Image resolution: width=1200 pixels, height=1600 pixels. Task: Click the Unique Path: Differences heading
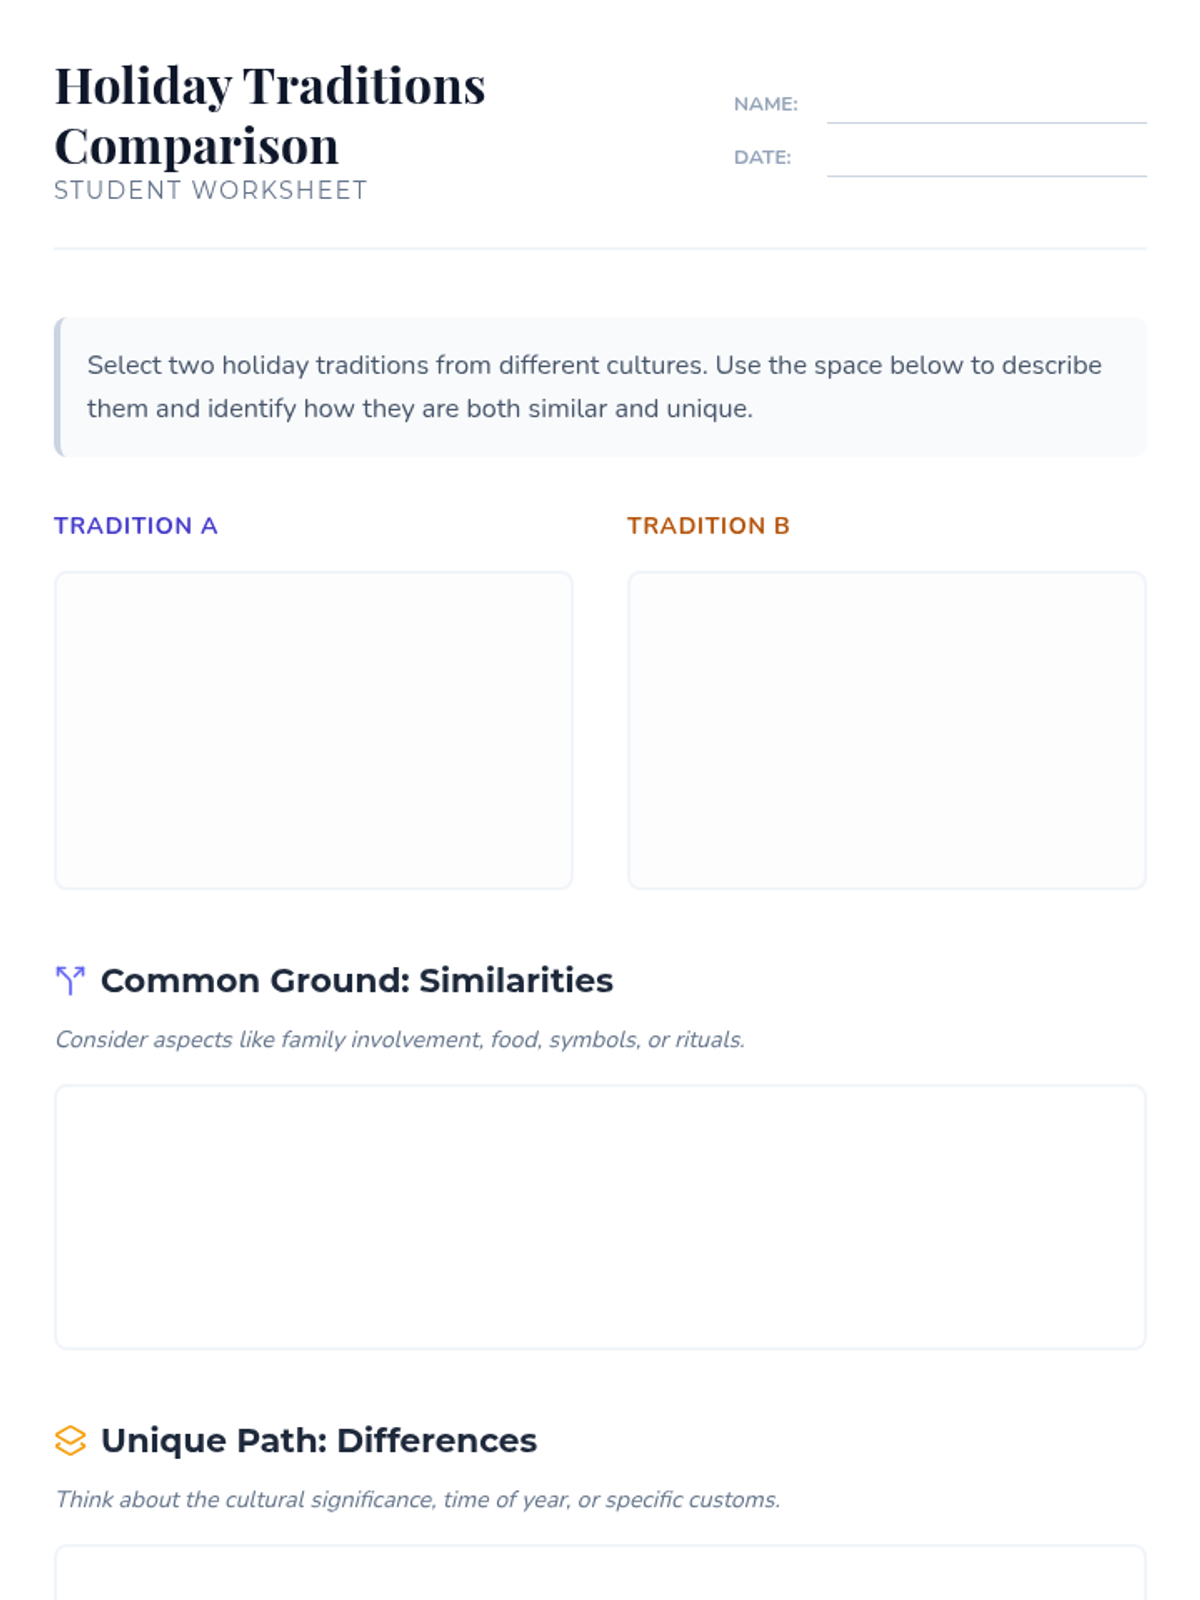point(319,1440)
